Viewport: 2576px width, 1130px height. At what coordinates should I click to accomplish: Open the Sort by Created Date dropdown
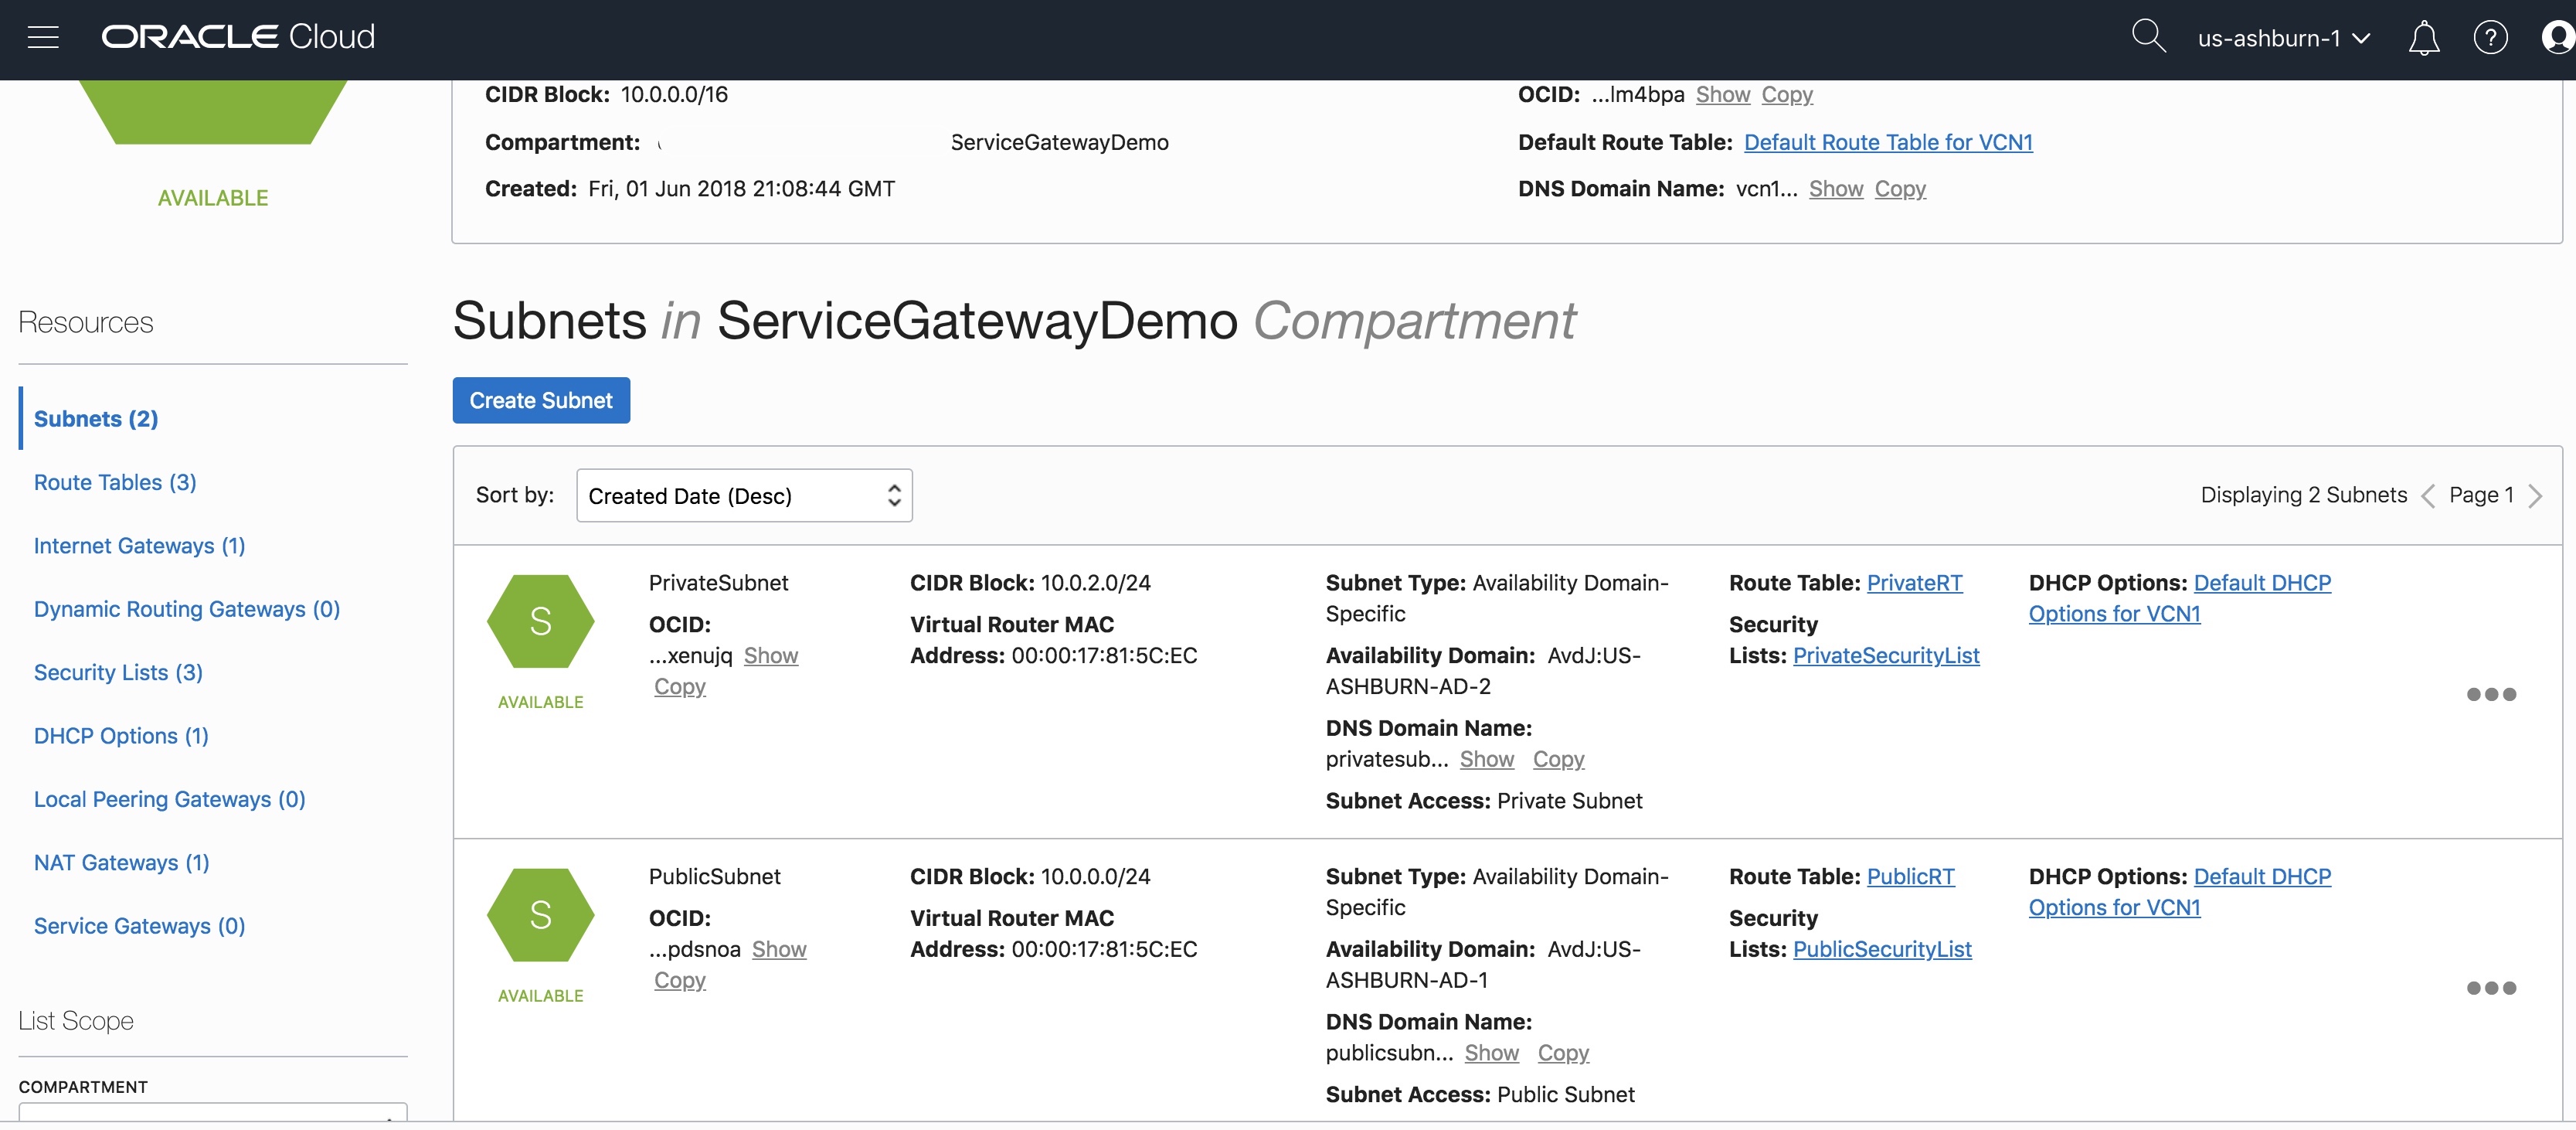point(744,495)
